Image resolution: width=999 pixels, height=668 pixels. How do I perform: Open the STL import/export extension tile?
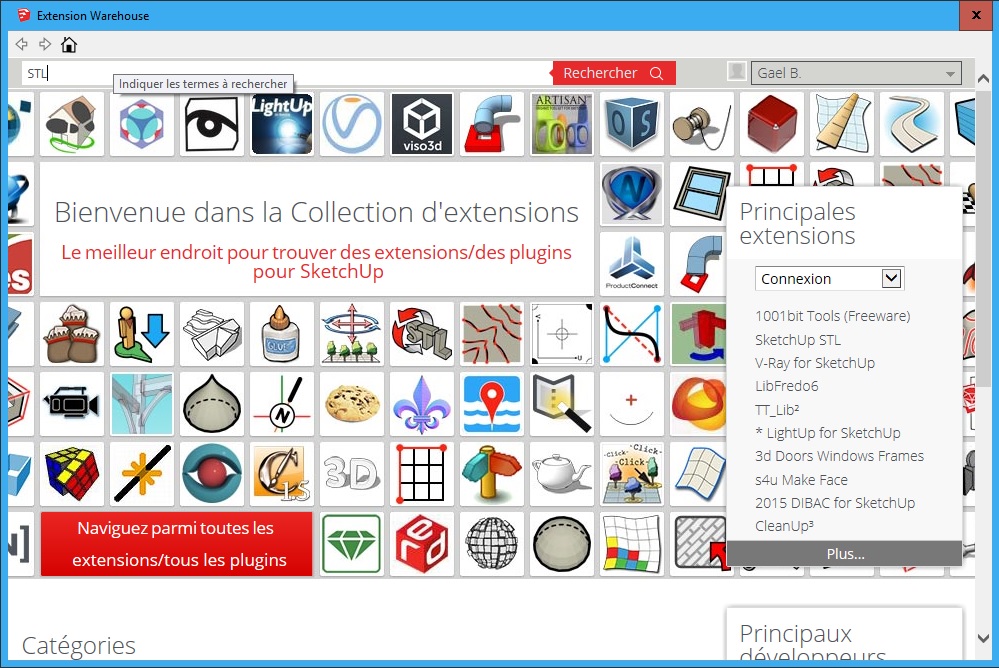(422, 334)
